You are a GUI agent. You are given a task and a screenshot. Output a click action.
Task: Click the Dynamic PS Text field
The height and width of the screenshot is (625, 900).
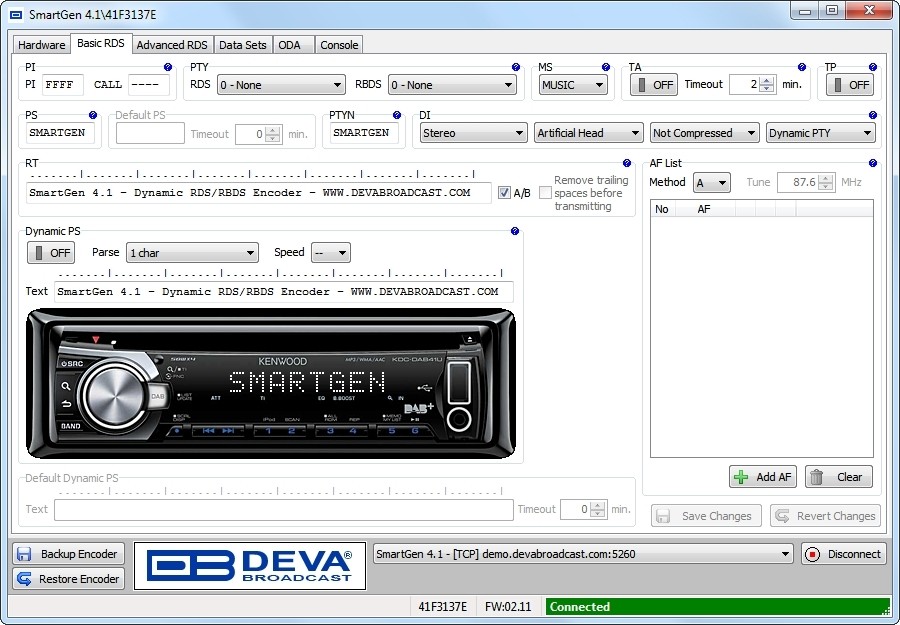click(x=284, y=292)
